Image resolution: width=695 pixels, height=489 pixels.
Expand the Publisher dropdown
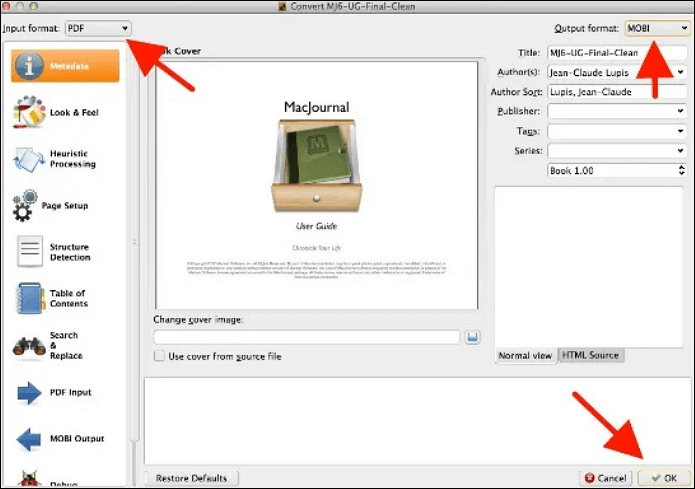pos(681,111)
